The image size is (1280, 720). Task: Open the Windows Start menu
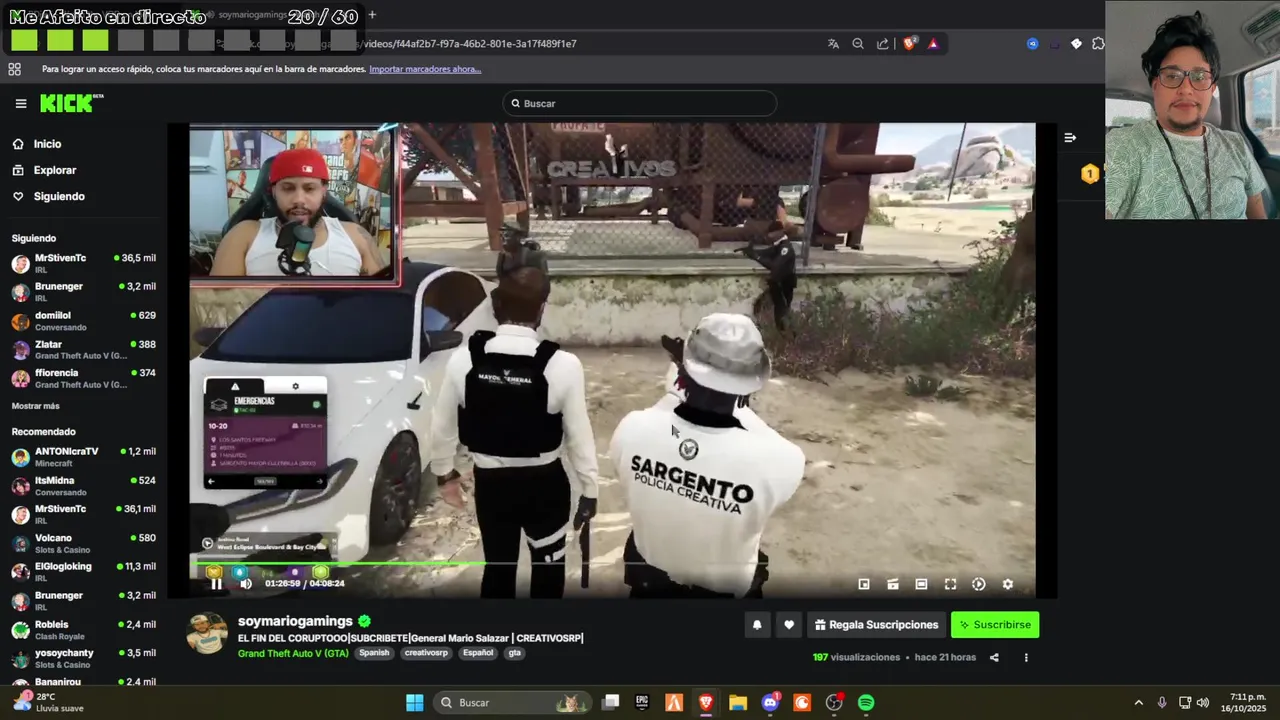click(415, 703)
